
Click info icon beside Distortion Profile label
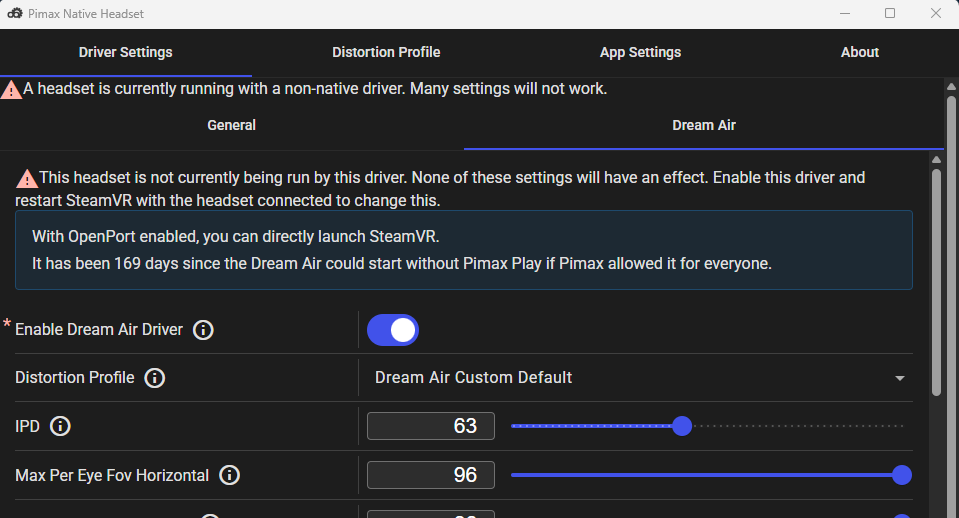pyautogui.click(x=155, y=378)
